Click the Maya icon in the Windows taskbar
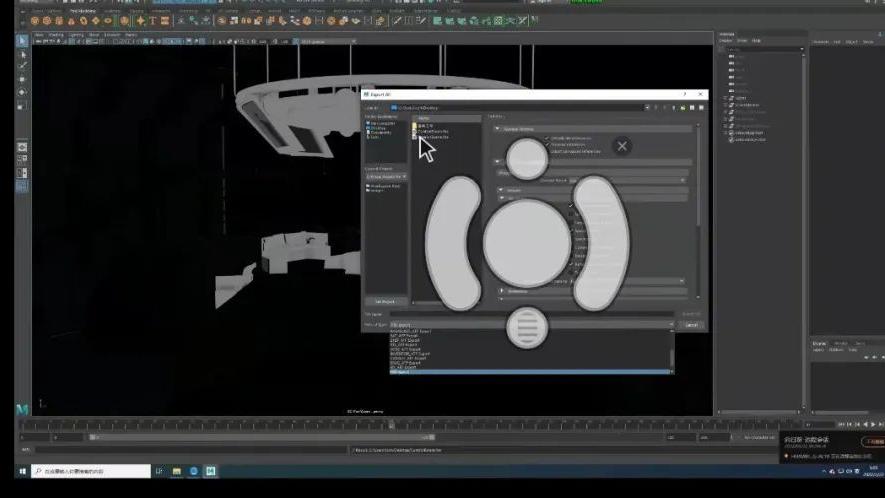This screenshot has width=885, height=498. click(x=211, y=471)
